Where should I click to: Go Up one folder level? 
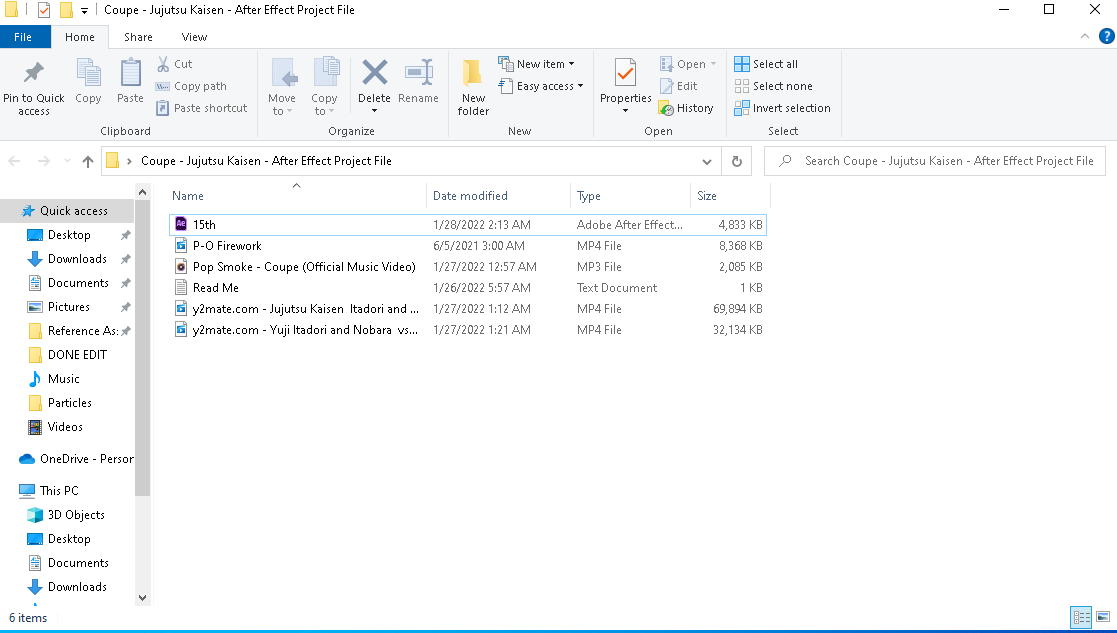click(x=88, y=162)
